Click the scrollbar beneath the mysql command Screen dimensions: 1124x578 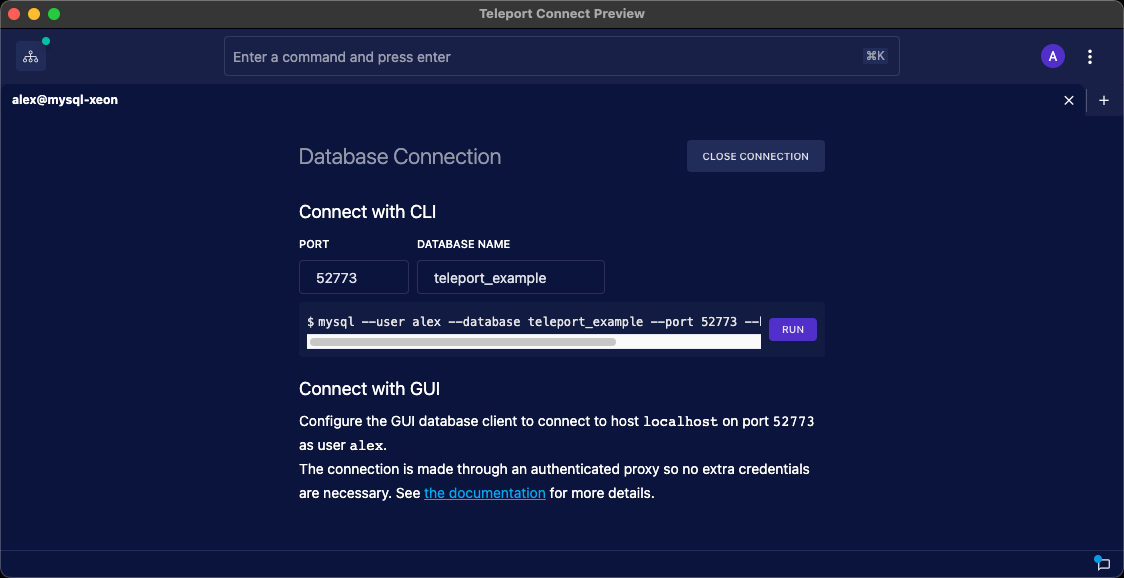tap(462, 341)
